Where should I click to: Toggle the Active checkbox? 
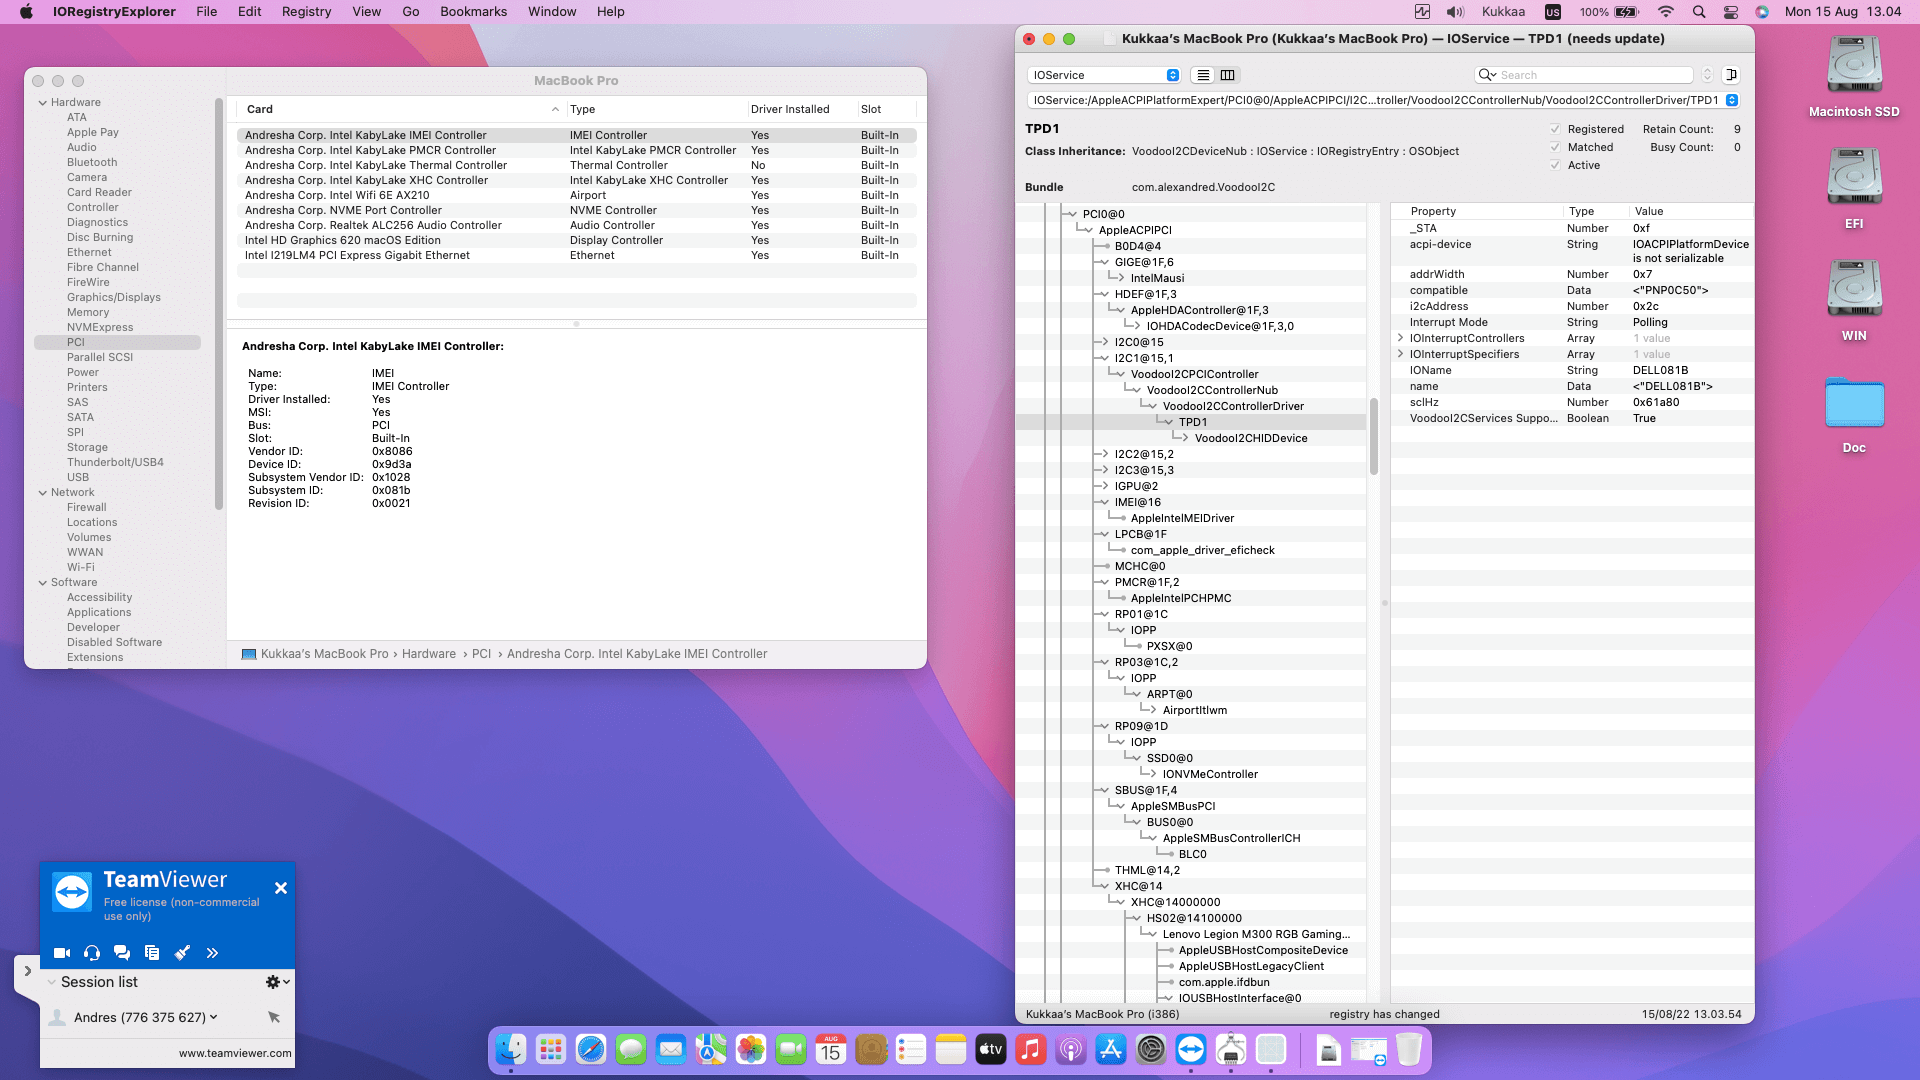click(x=1555, y=165)
